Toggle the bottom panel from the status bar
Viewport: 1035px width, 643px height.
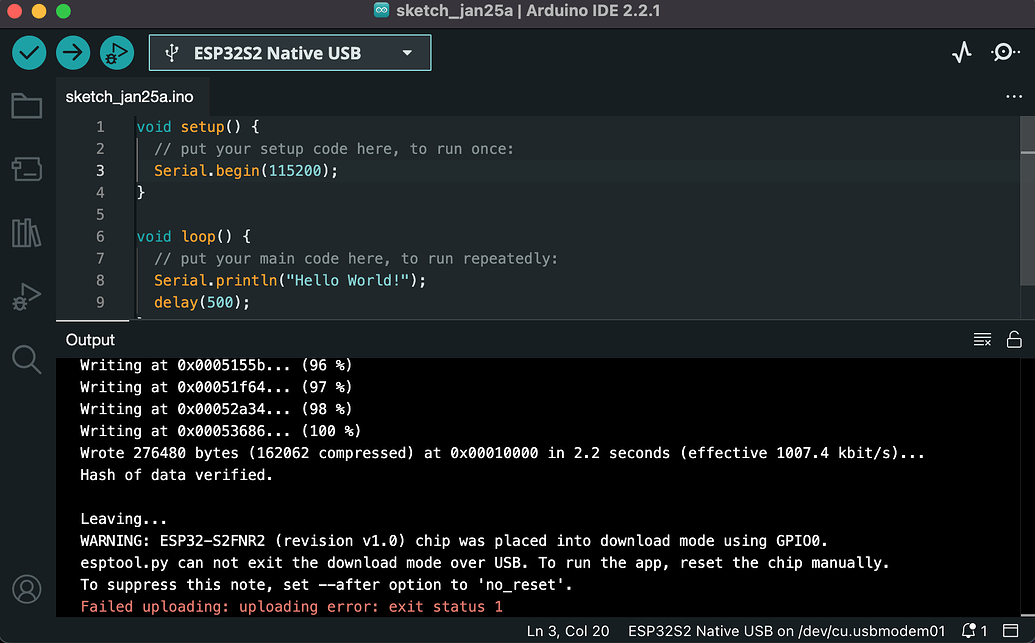click(x=1010, y=631)
